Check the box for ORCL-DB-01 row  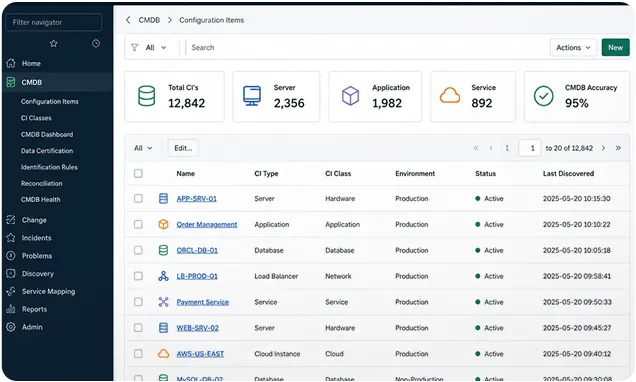click(138, 250)
